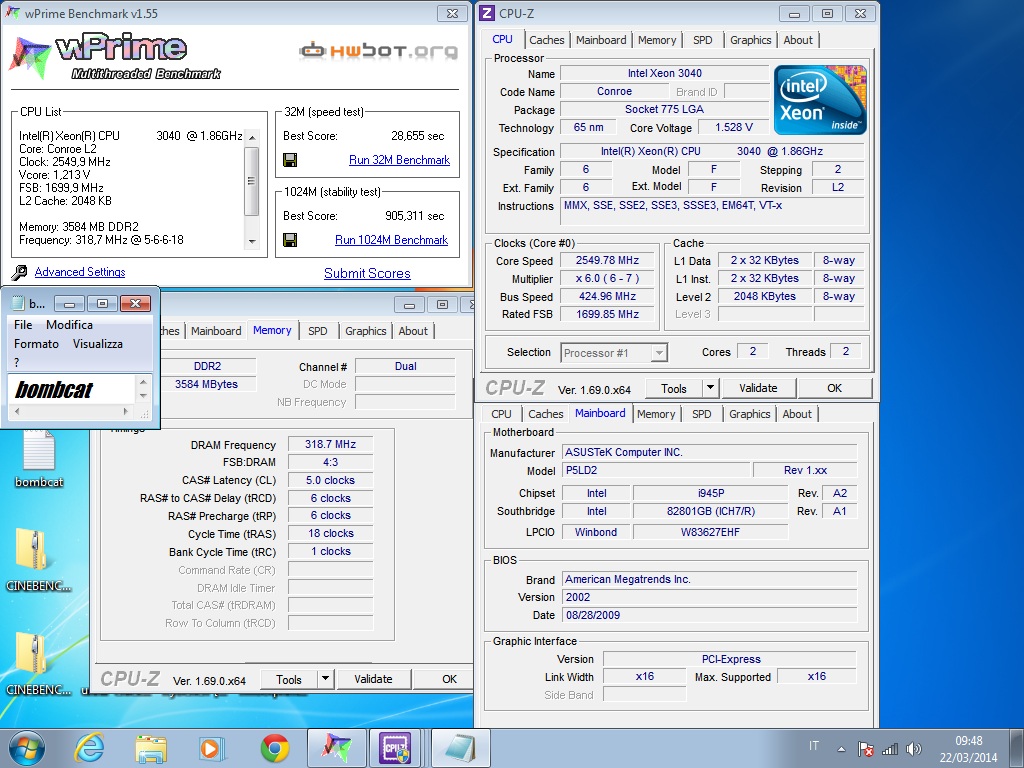
Task: Click the Run 32M Benchmark link
Action: pyautogui.click(x=399, y=160)
